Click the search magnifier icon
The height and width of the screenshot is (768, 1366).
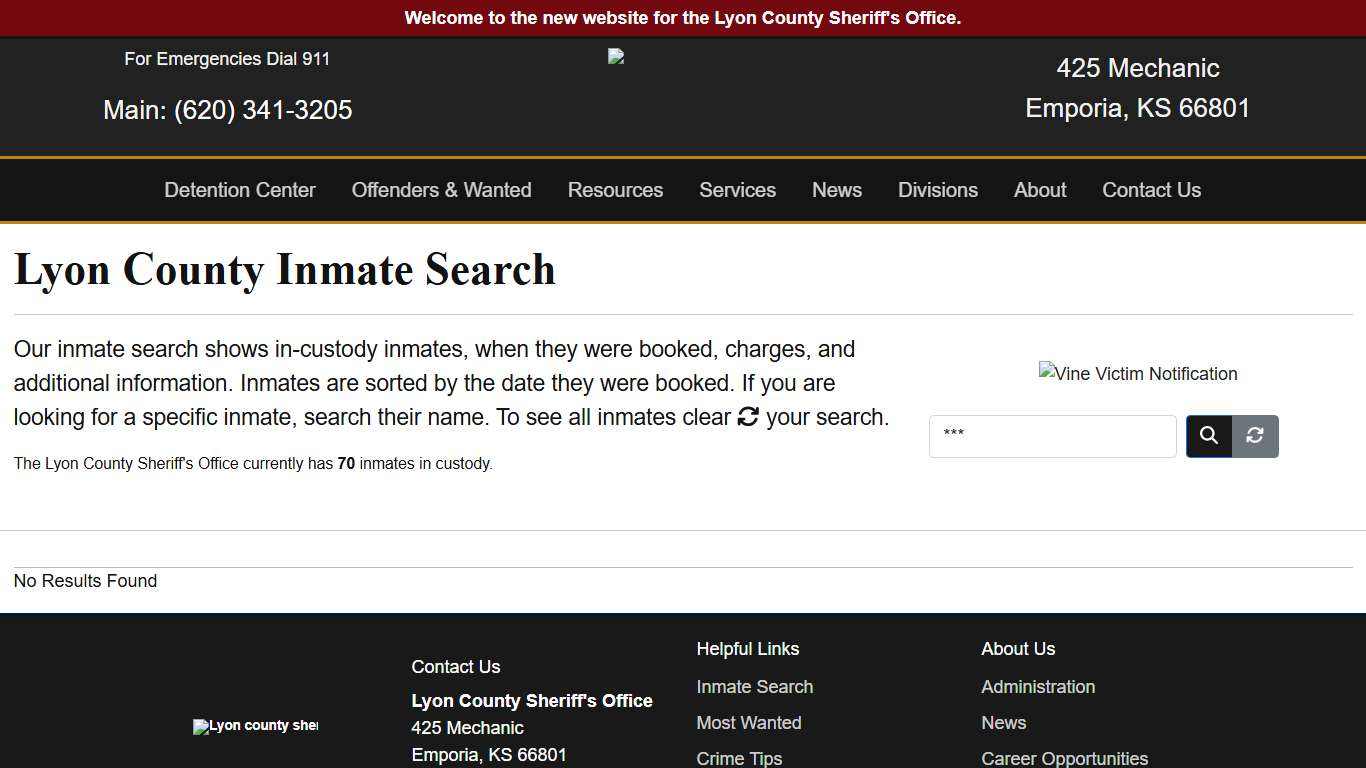pyautogui.click(x=1208, y=436)
